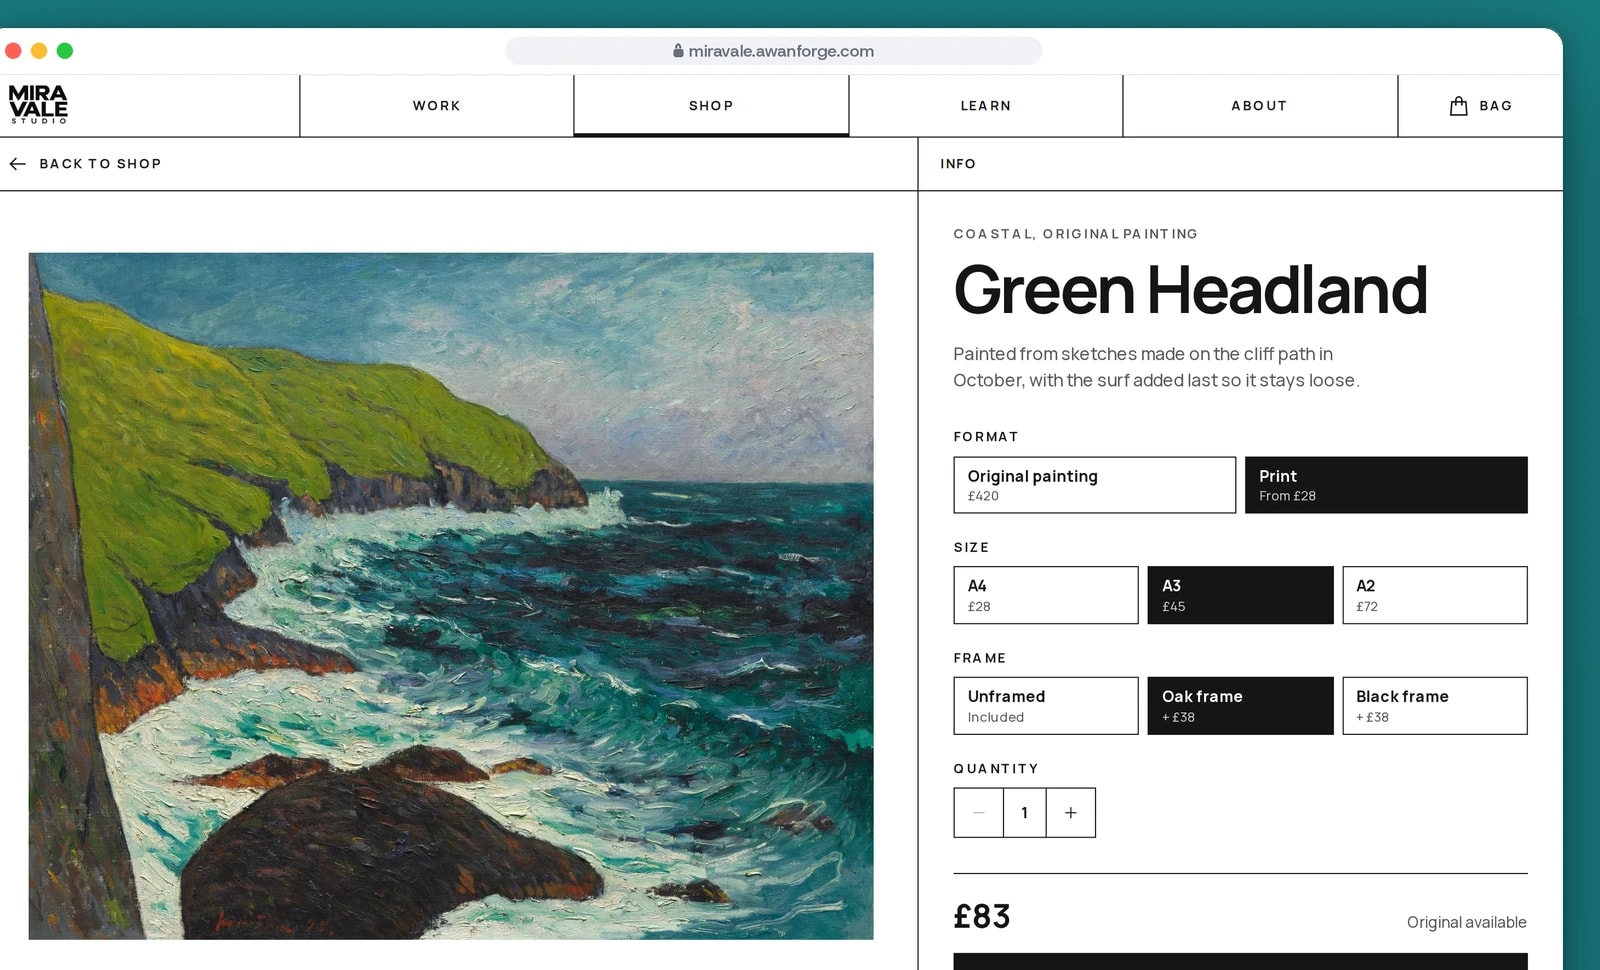Click the red close window button

click(x=13, y=50)
